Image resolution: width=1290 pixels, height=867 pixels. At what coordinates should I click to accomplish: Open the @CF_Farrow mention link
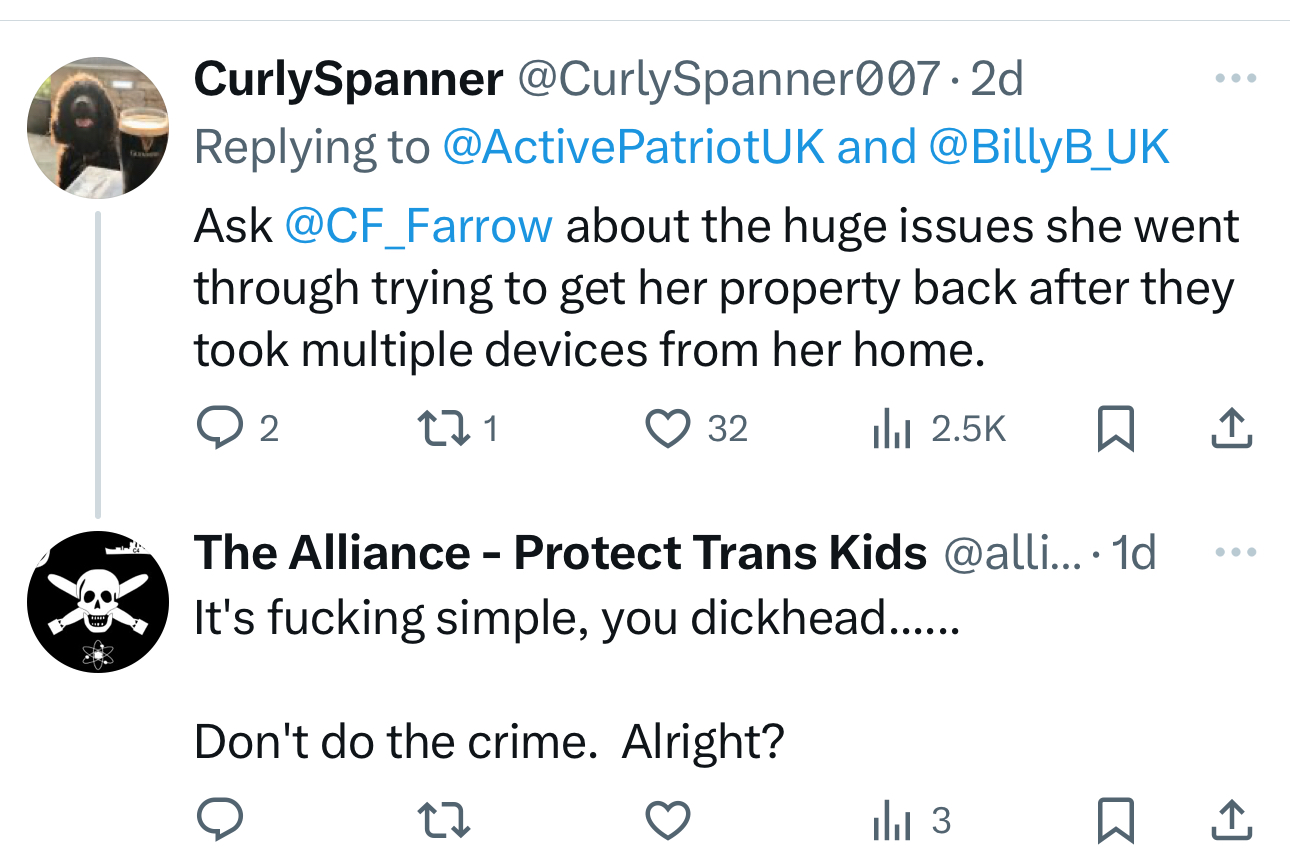(418, 226)
